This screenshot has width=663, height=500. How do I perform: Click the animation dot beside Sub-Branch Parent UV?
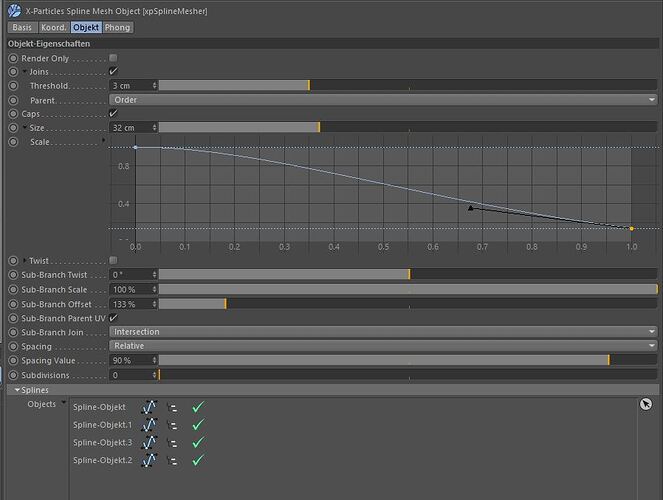13,318
